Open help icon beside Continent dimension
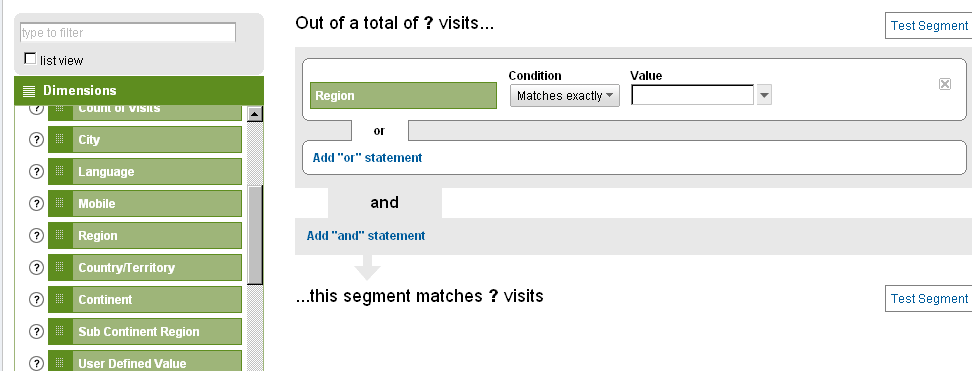Image resolution: width=972 pixels, height=371 pixels. [x=37, y=299]
